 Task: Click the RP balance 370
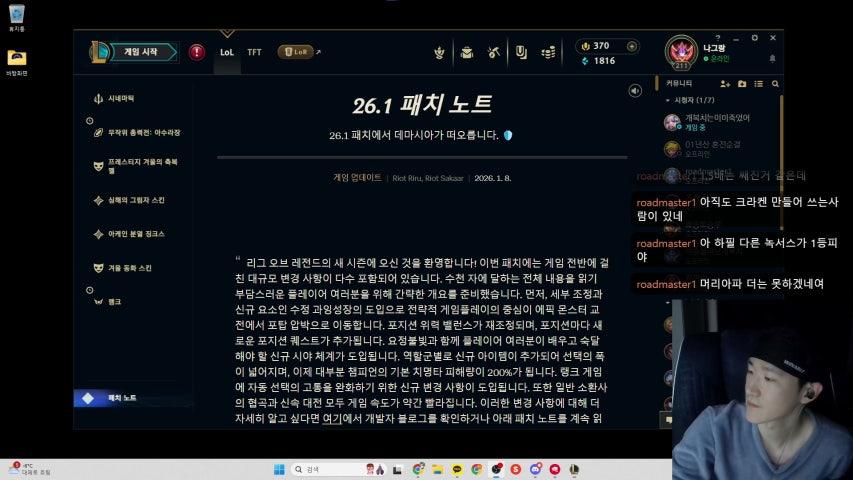(x=596, y=46)
